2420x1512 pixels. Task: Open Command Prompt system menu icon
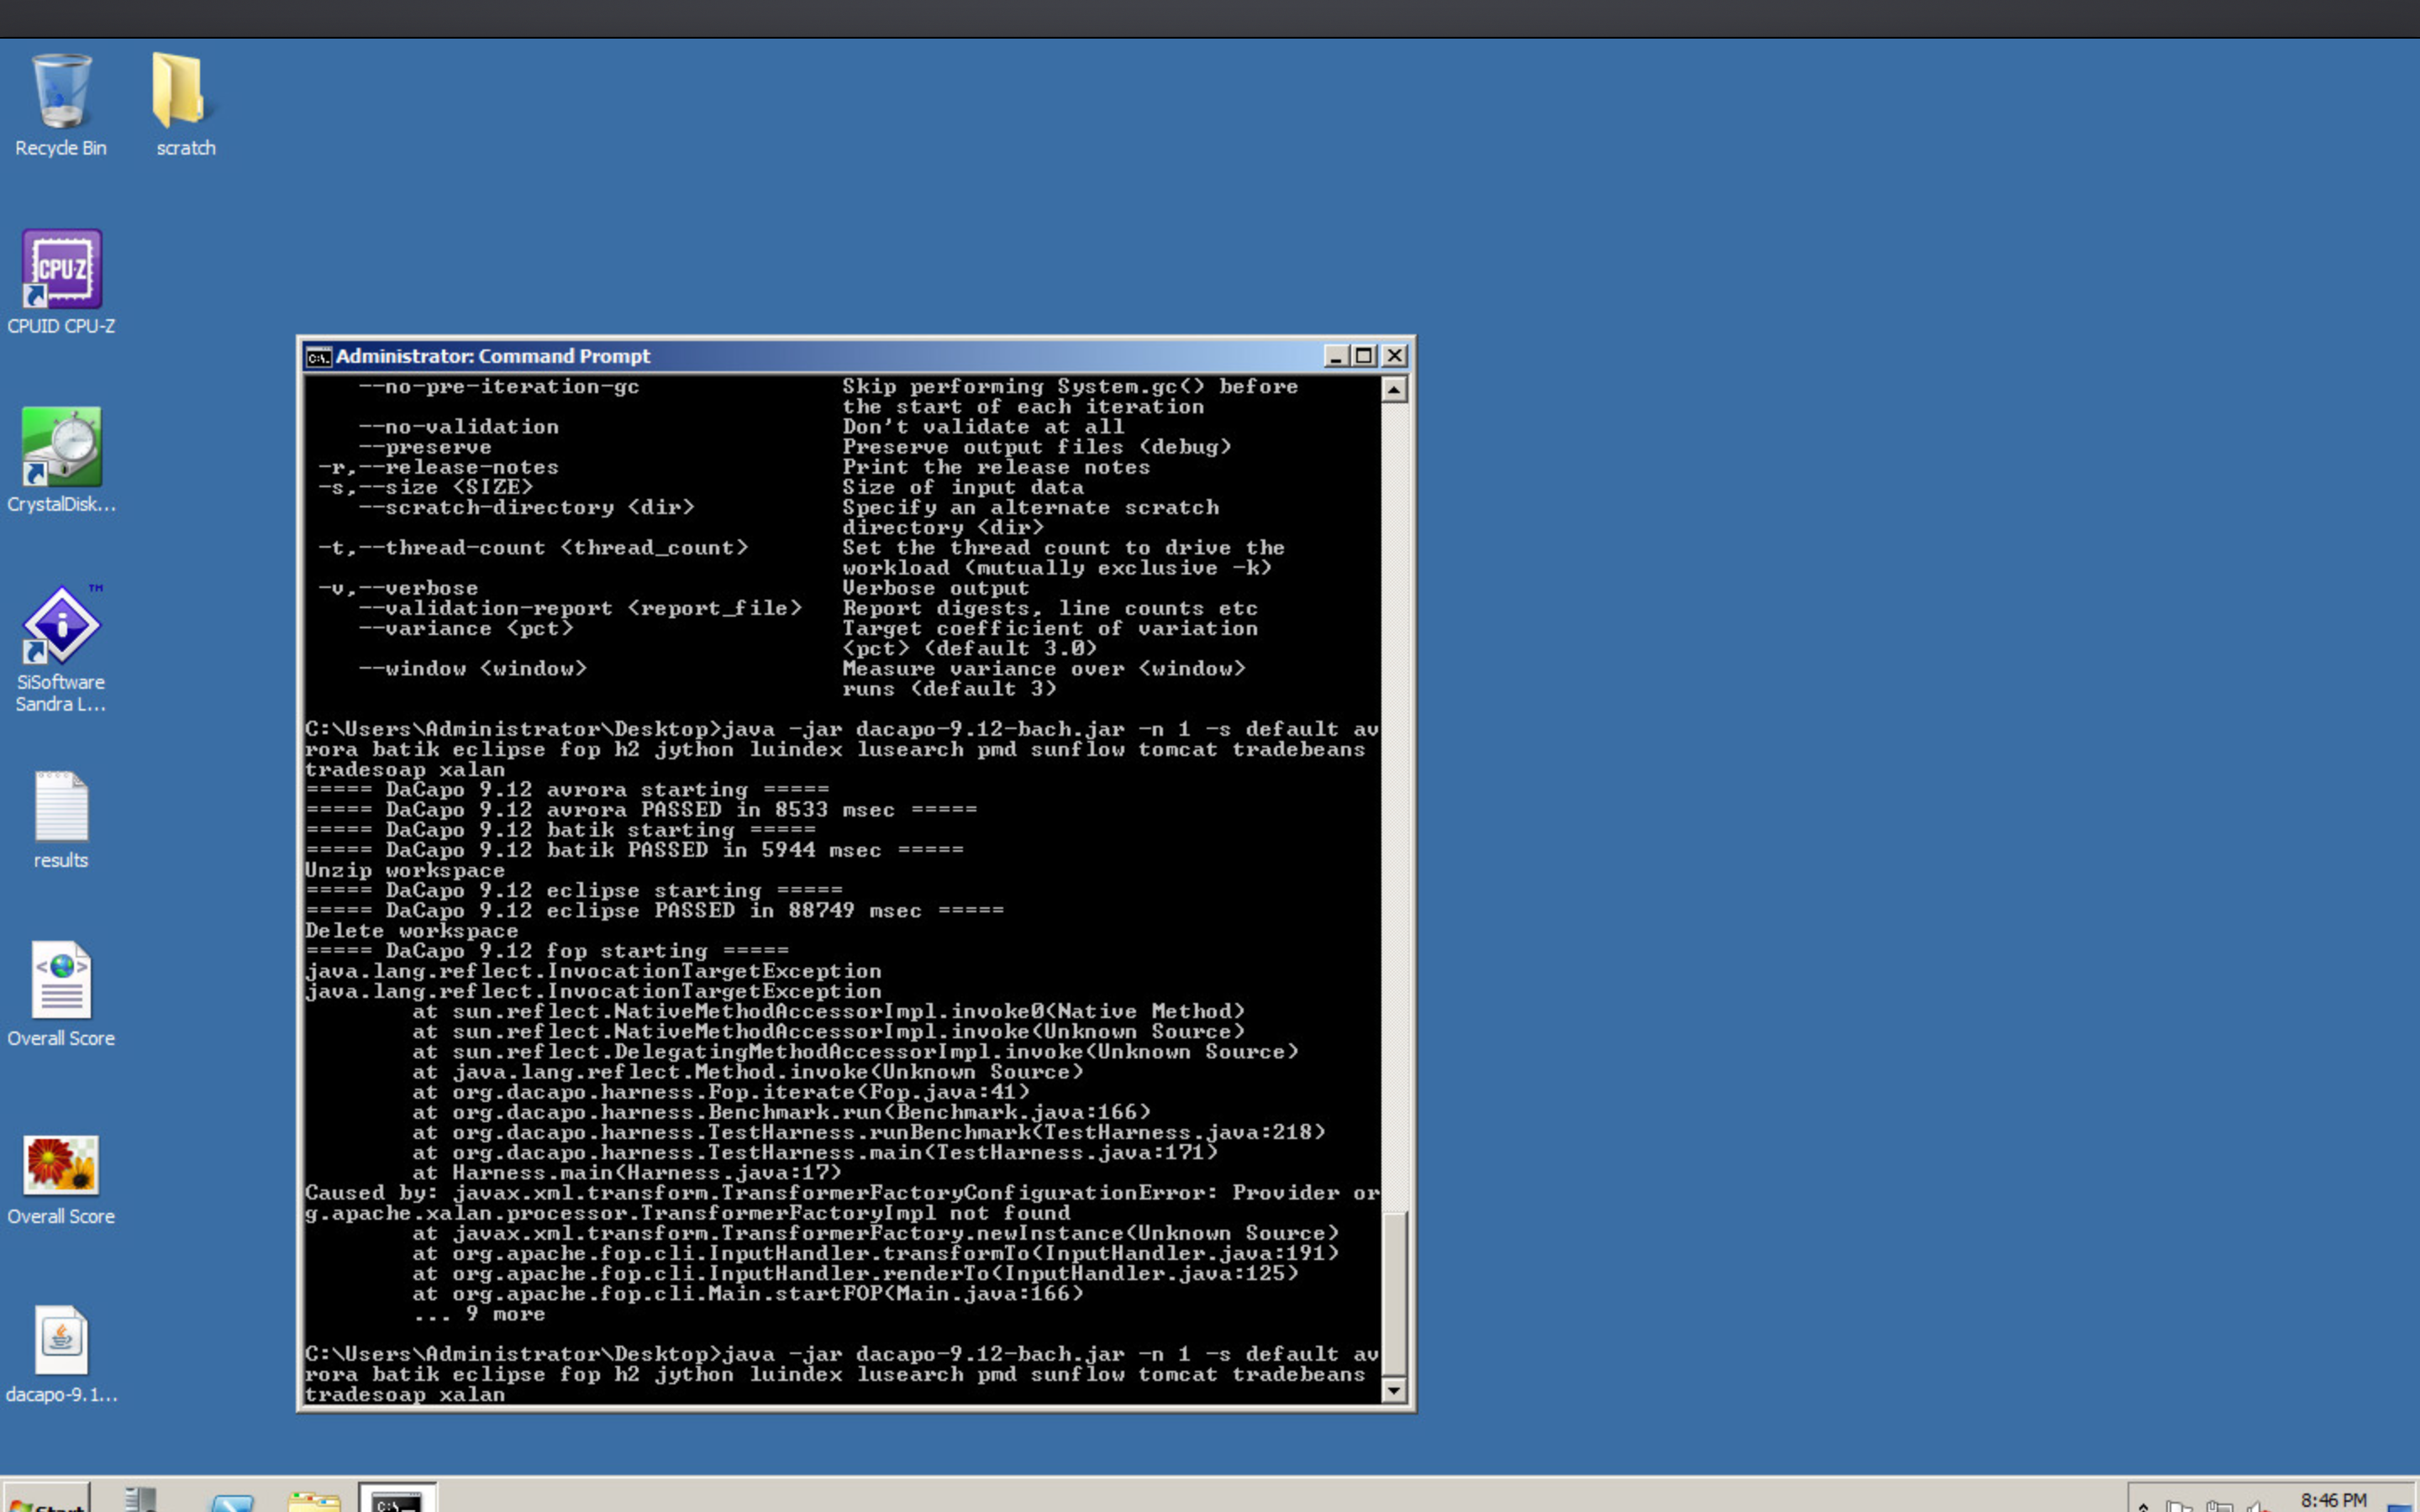[318, 357]
